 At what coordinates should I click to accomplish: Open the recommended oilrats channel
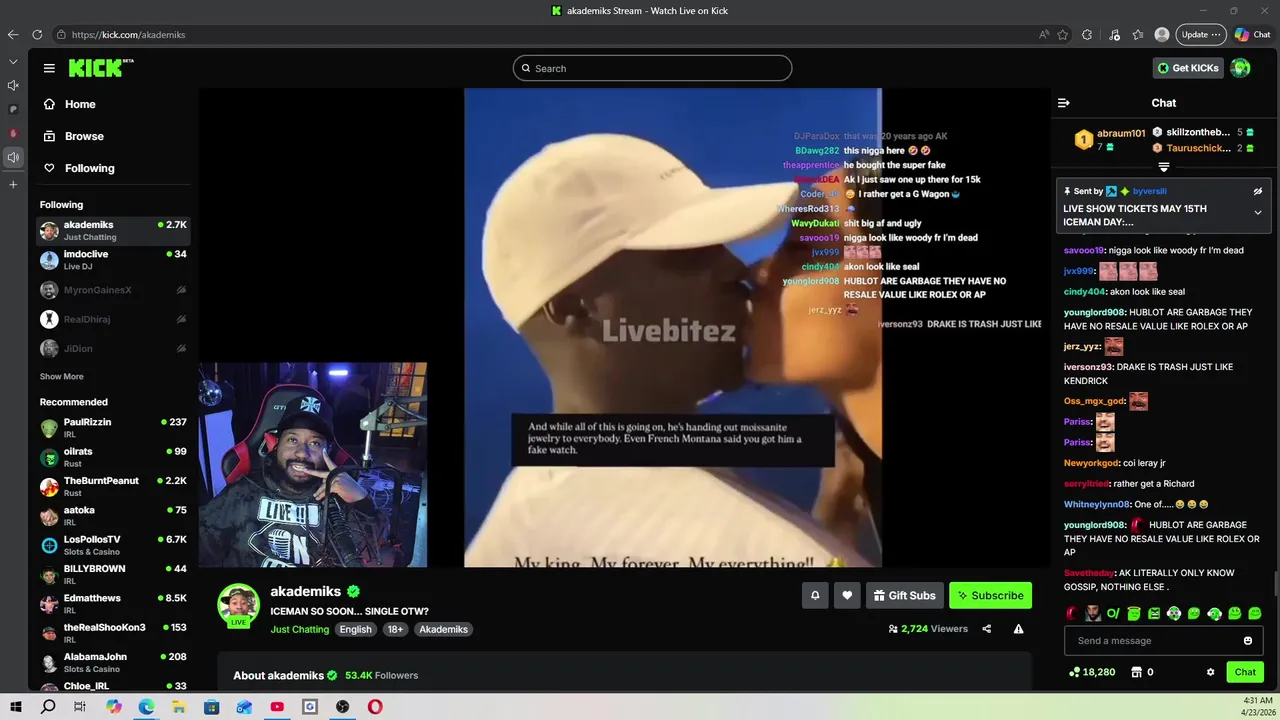[113, 457]
